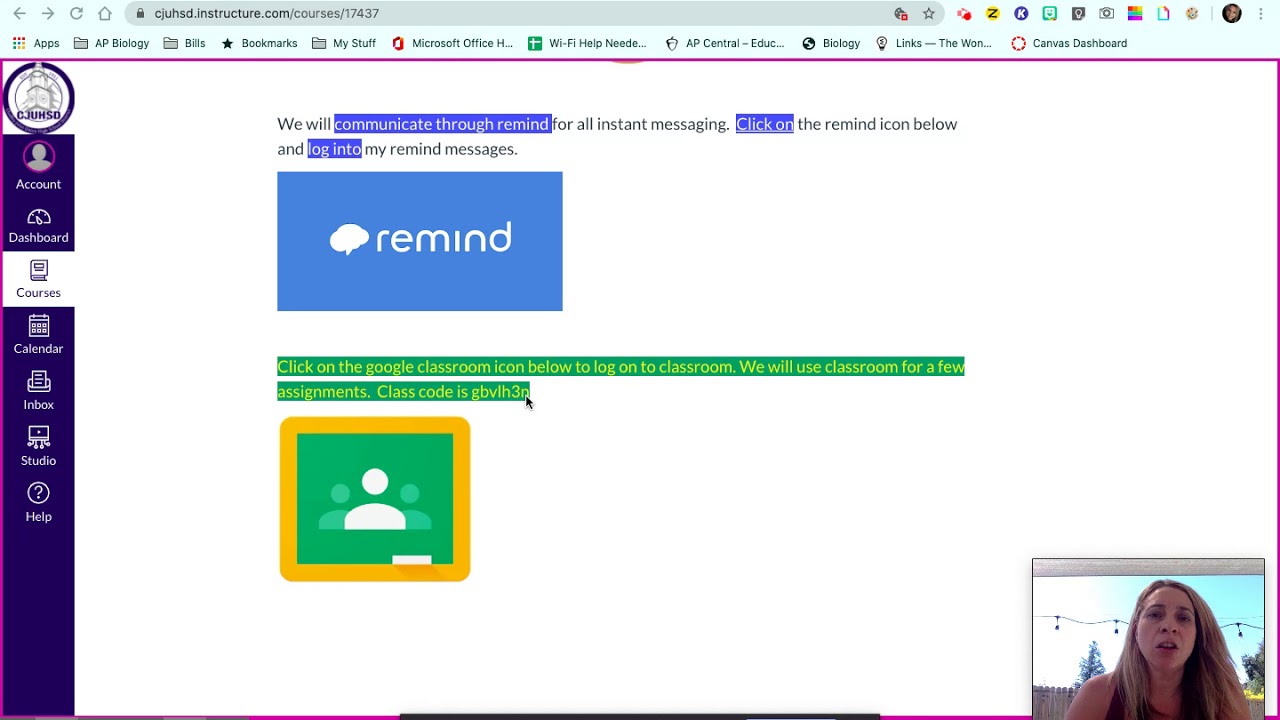Click the address bar URL
Screen dimensions: 1280x720
click(266, 13)
